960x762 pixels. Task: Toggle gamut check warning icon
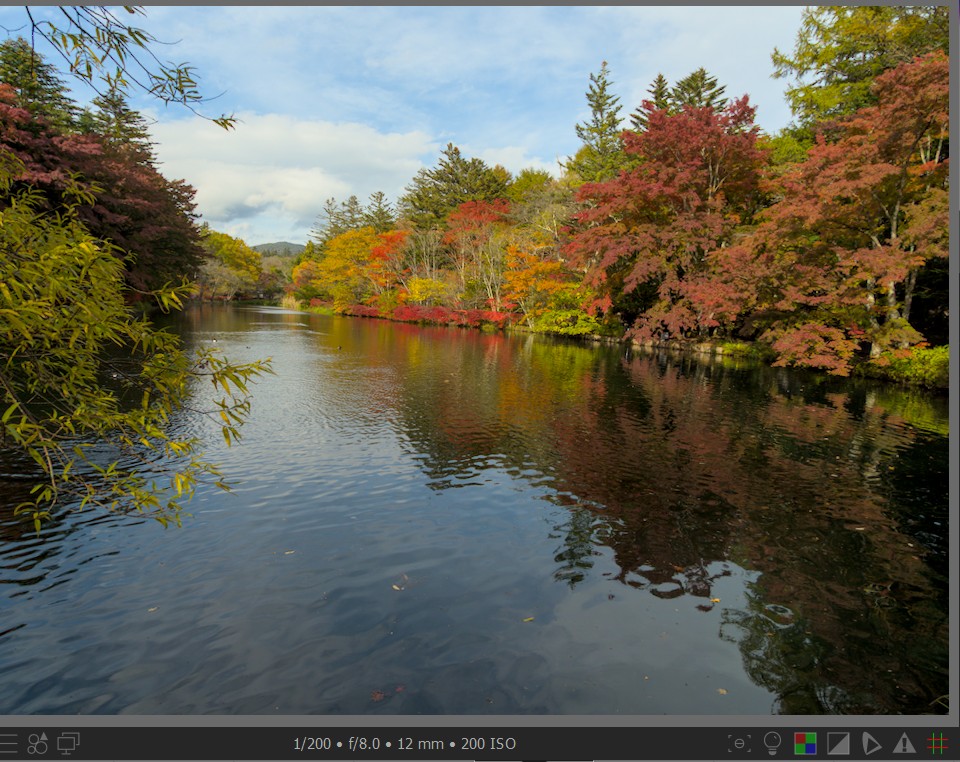point(904,744)
